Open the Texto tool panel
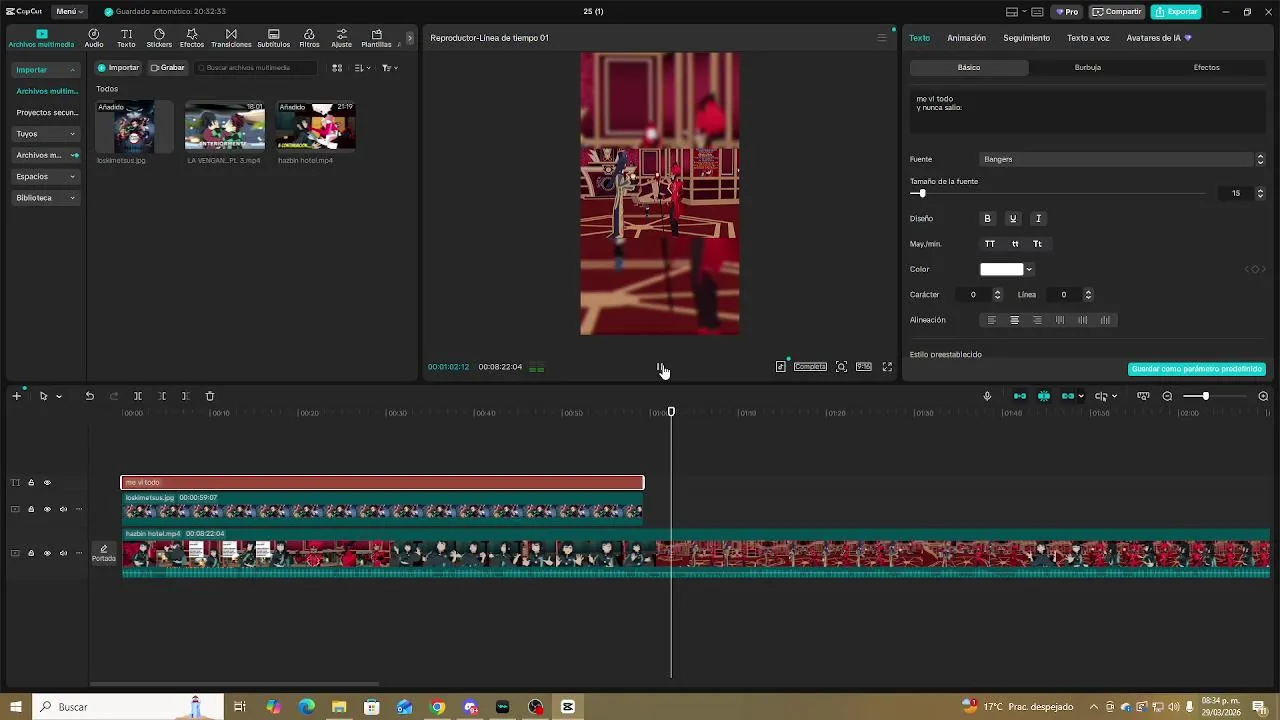1280x720 pixels. (x=126, y=38)
